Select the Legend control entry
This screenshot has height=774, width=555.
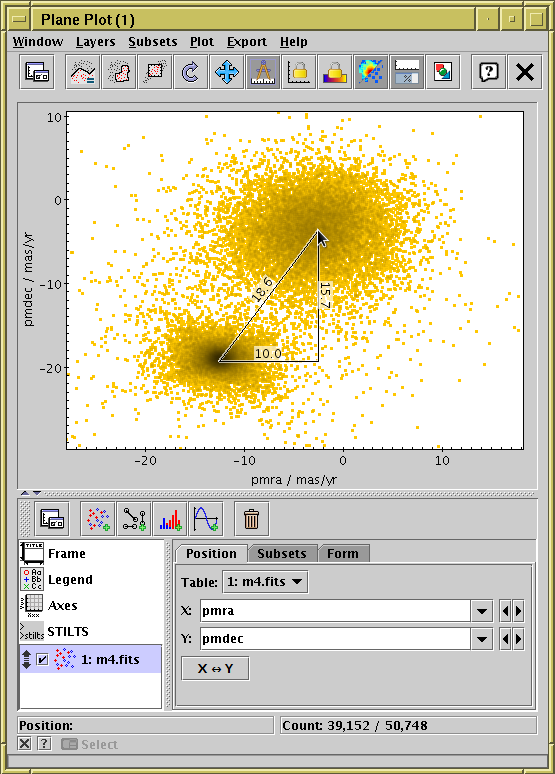pos(91,580)
